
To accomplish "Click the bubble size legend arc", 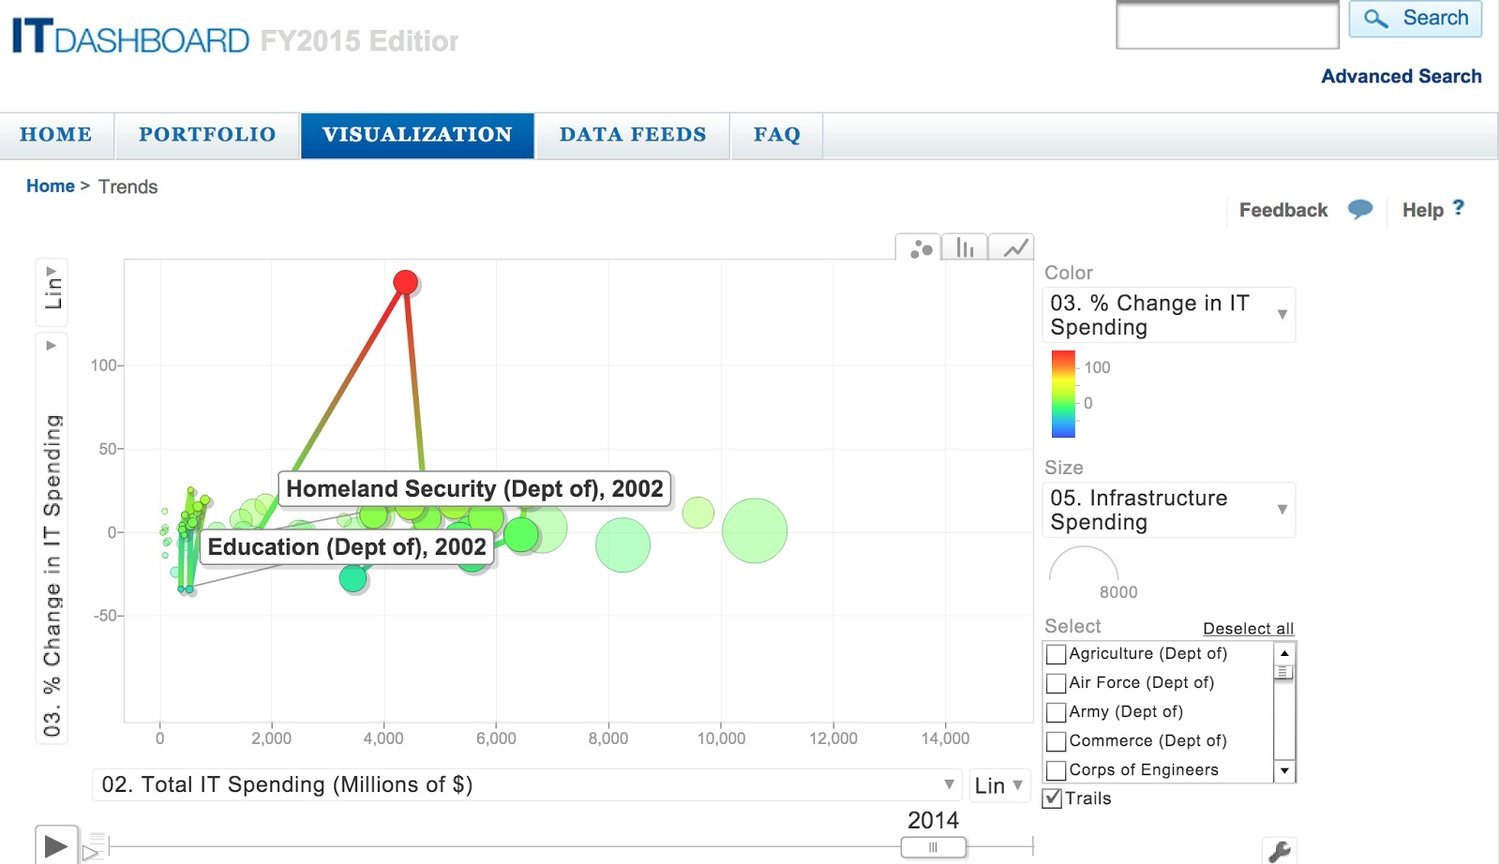I will point(1083,564).
